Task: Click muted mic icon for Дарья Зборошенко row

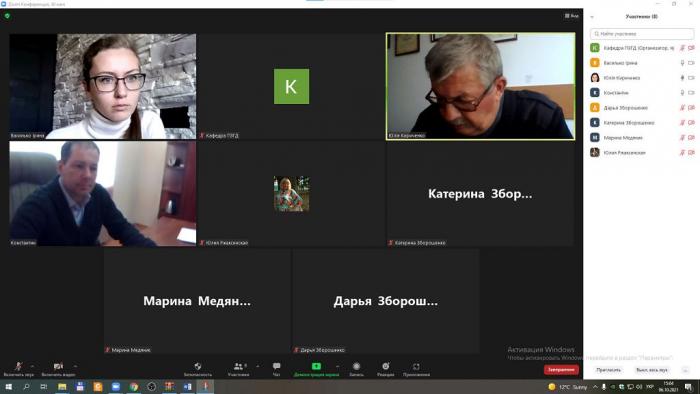Action: [x=682, y=108]
